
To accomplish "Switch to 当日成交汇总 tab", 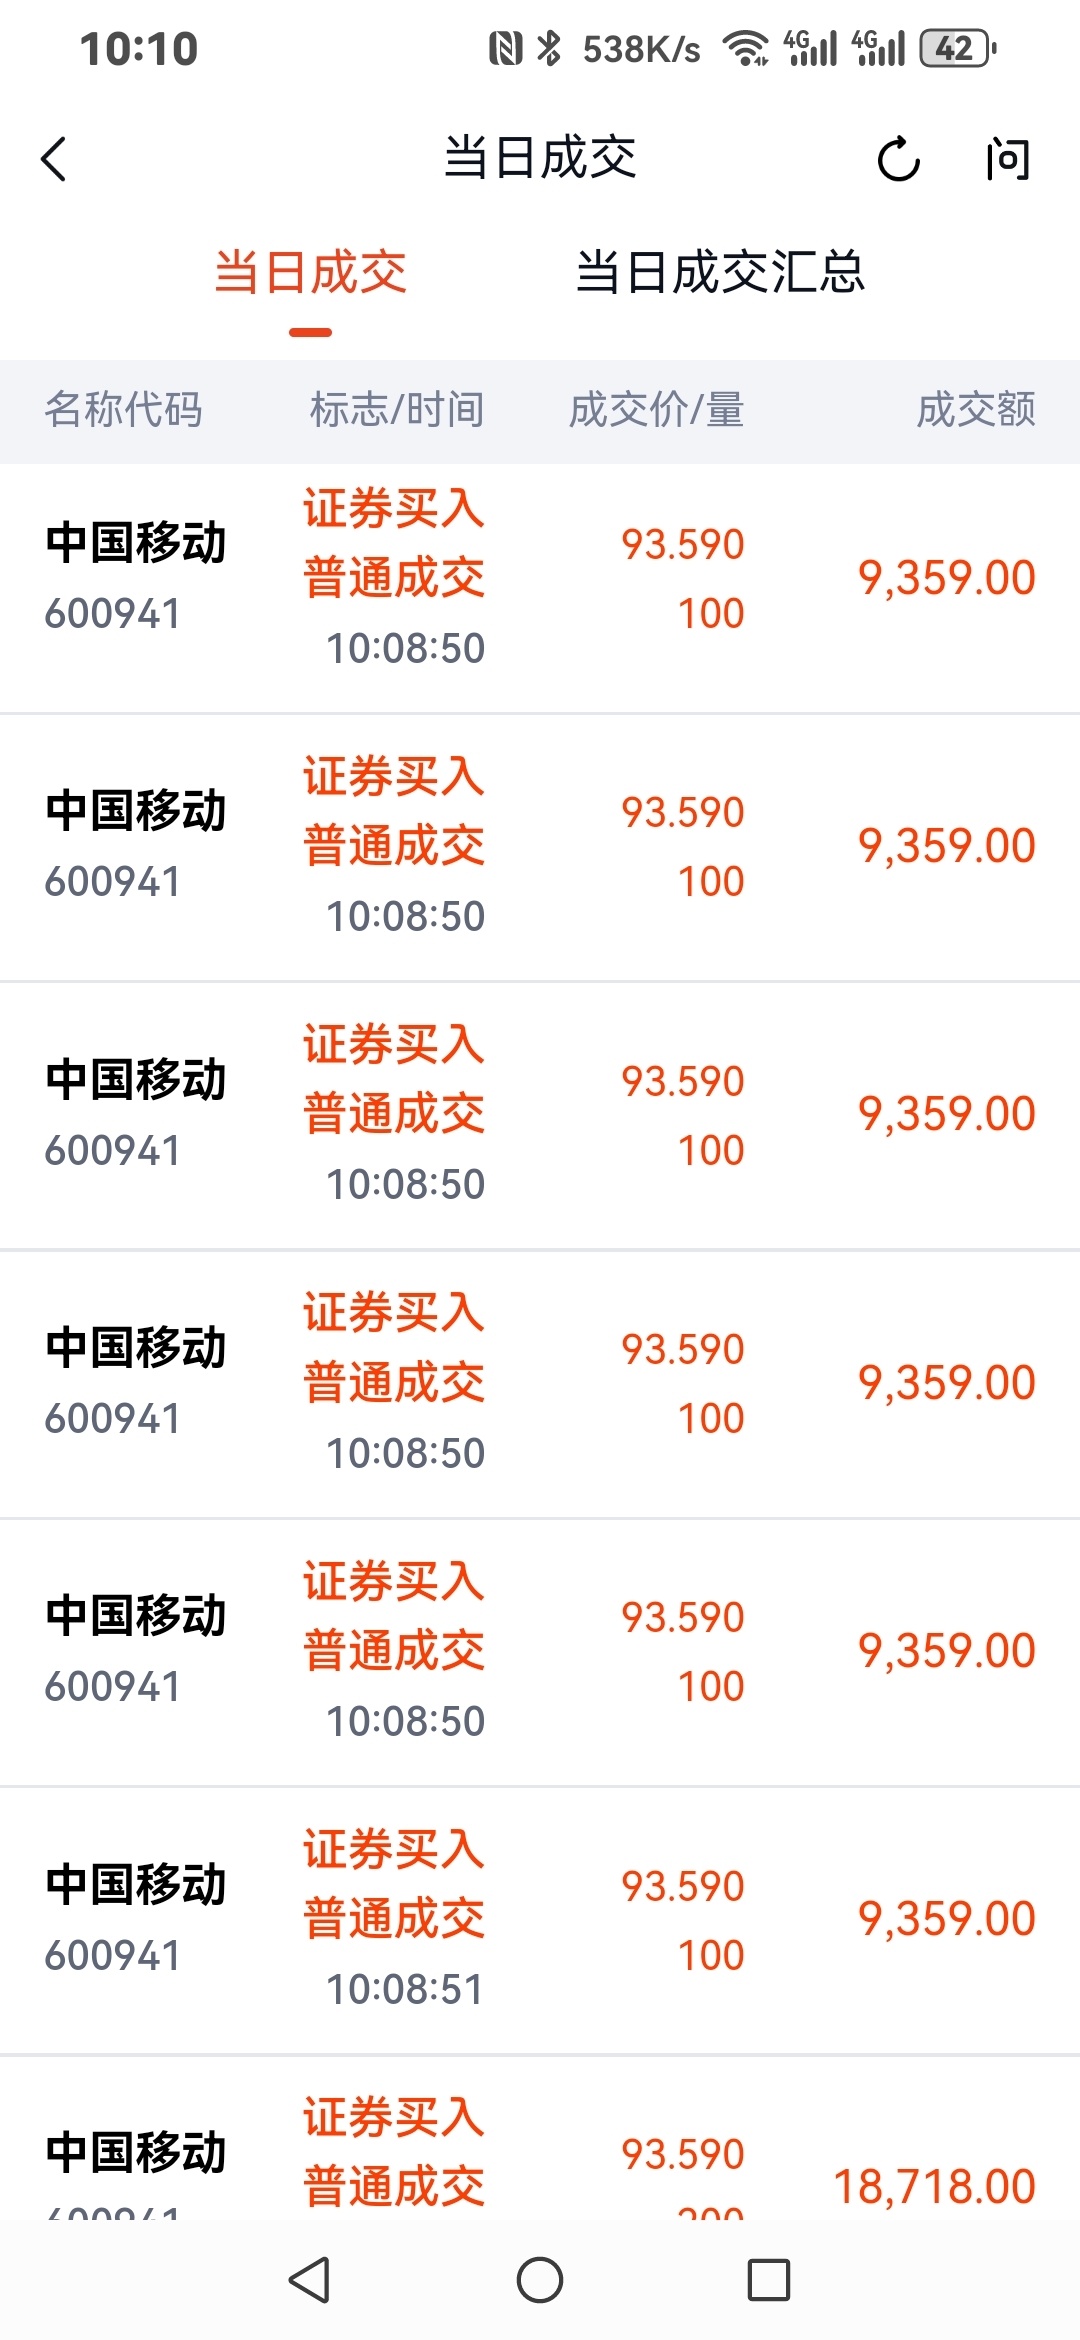I will (x=720, y=273).
